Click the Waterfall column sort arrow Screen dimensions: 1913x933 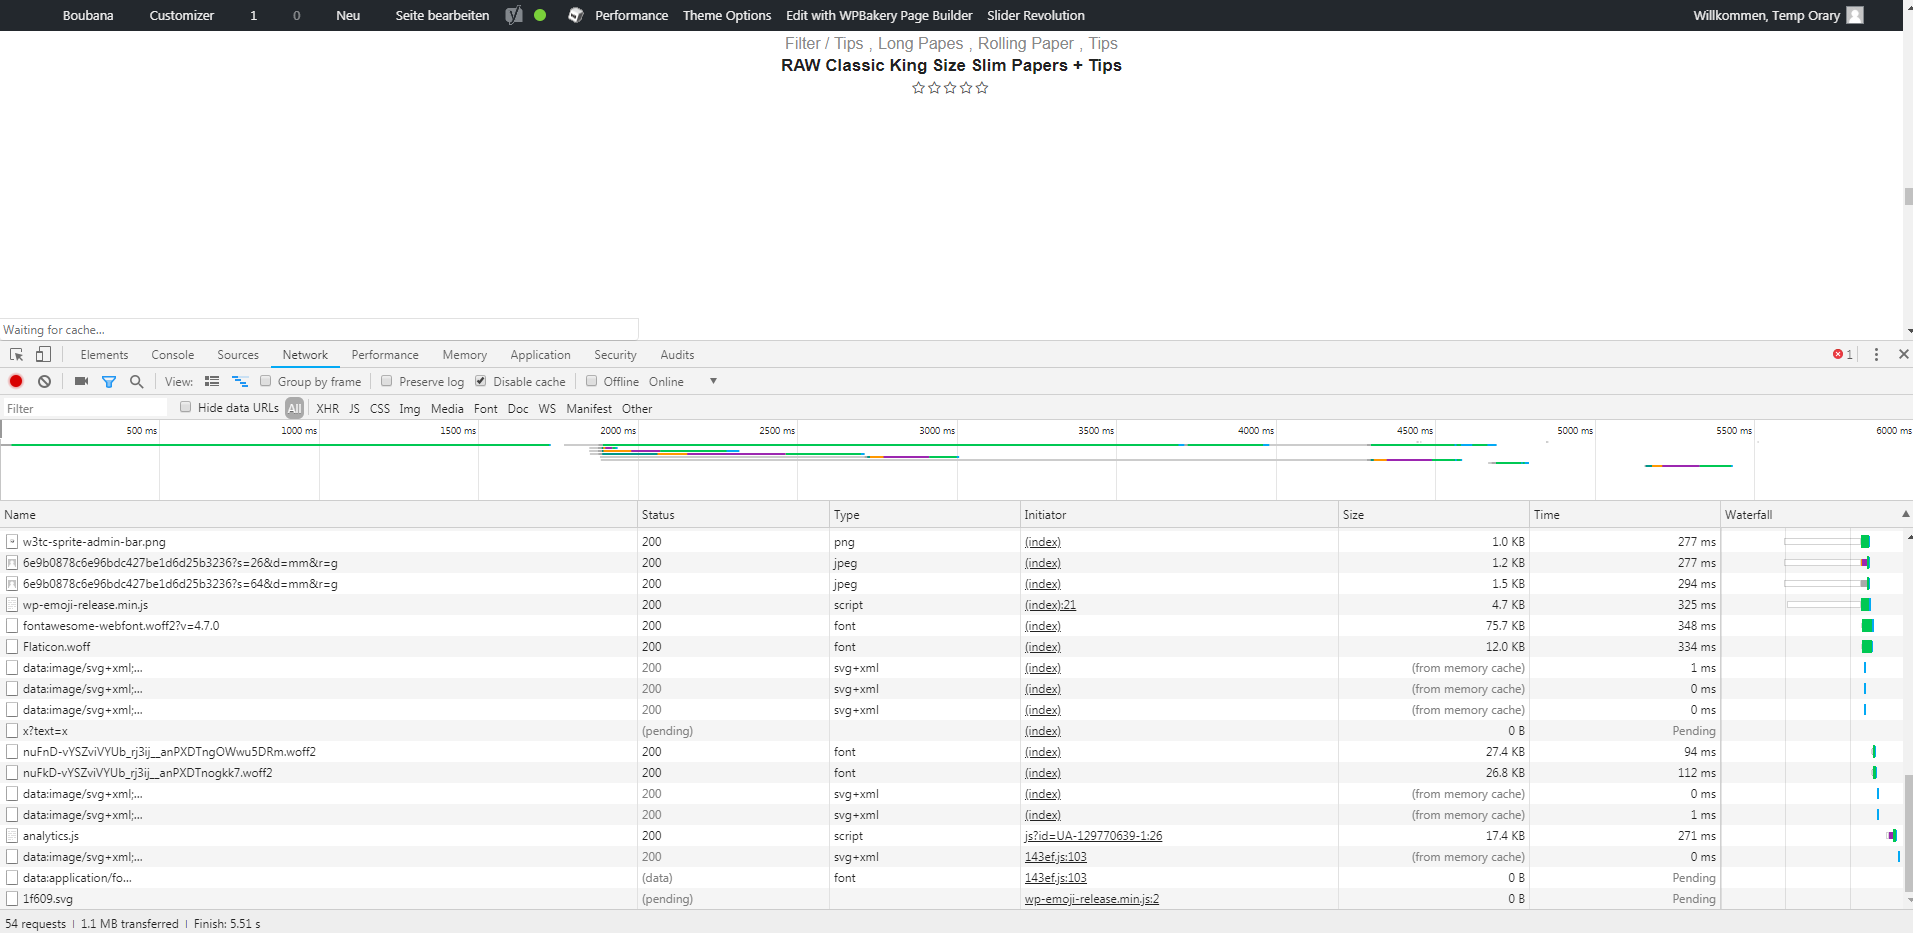click(x=1904, y=514)
